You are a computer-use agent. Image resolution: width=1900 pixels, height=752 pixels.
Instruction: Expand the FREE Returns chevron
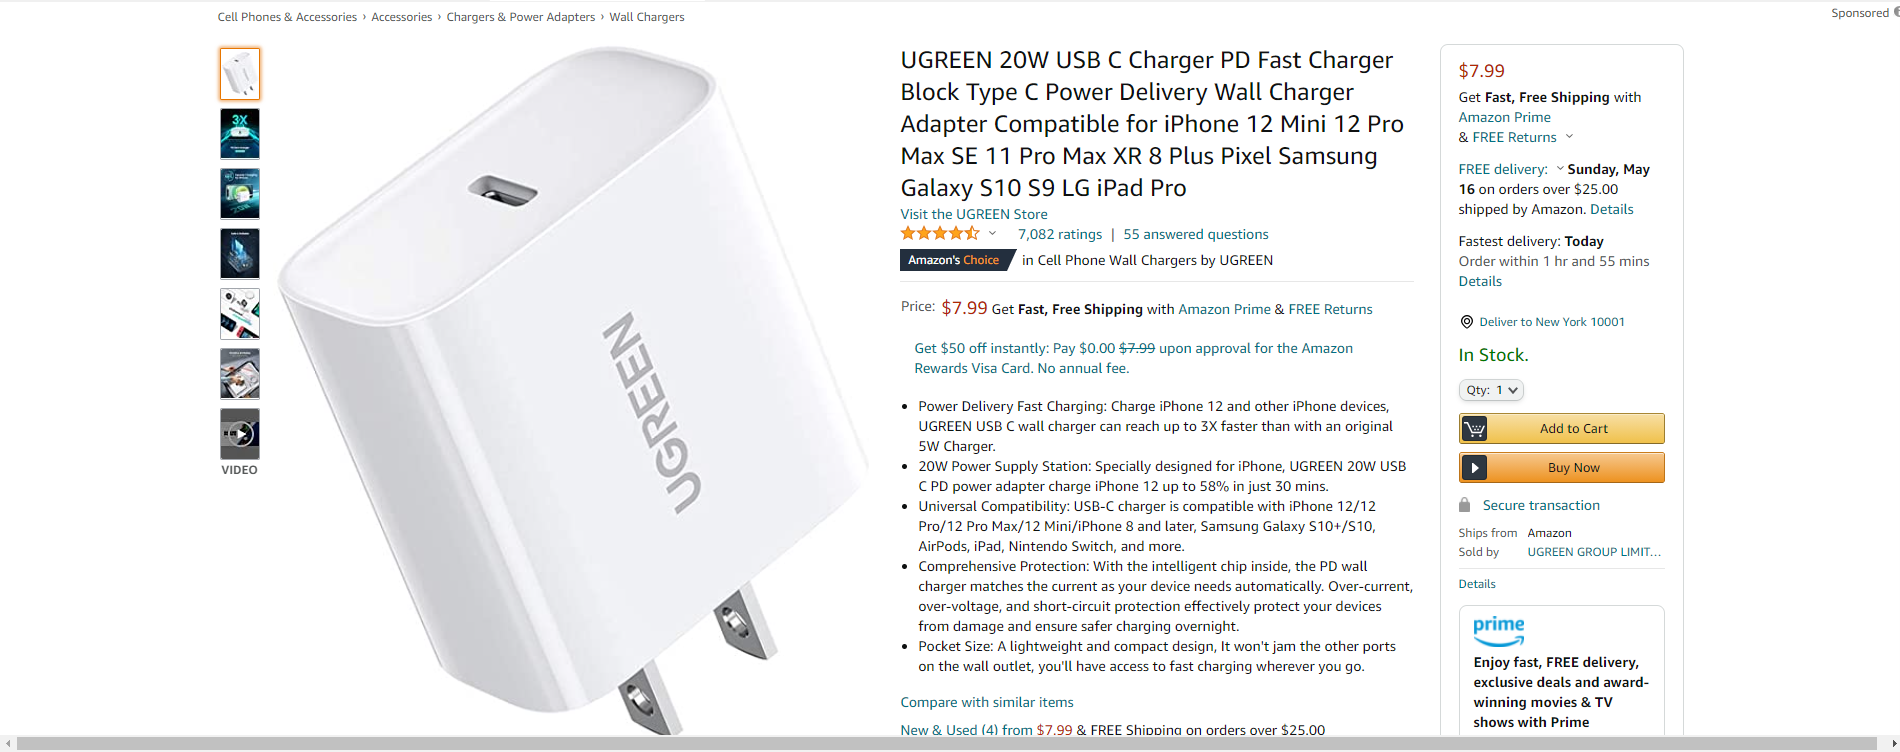click(1569, 137)
